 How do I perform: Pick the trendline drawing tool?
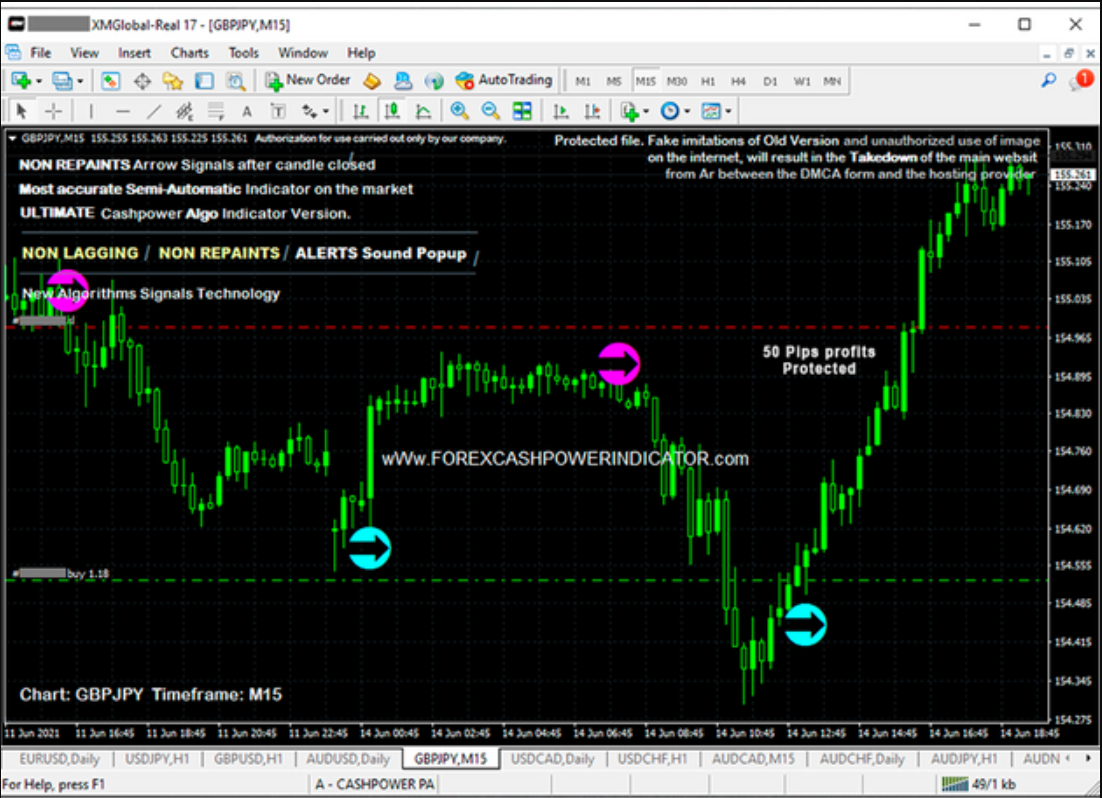click(x=153, y=111)
